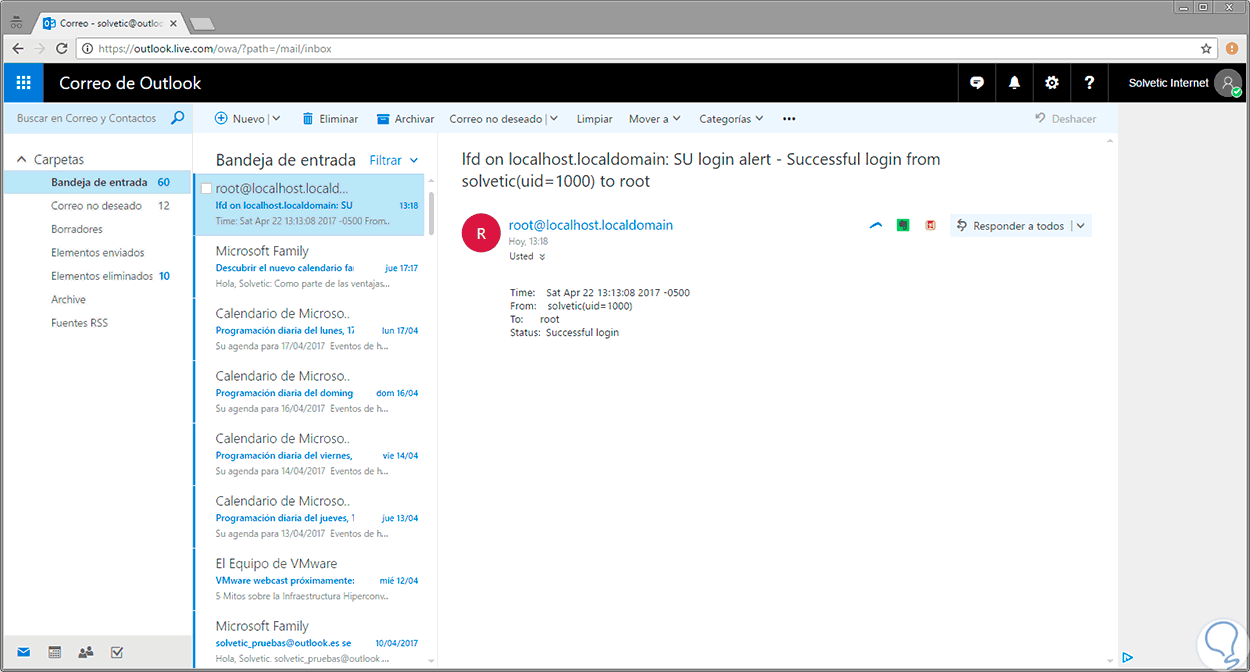Screen dimensions: 1250x672
Task: Click the browser back arrow
Action: point(18,48)
